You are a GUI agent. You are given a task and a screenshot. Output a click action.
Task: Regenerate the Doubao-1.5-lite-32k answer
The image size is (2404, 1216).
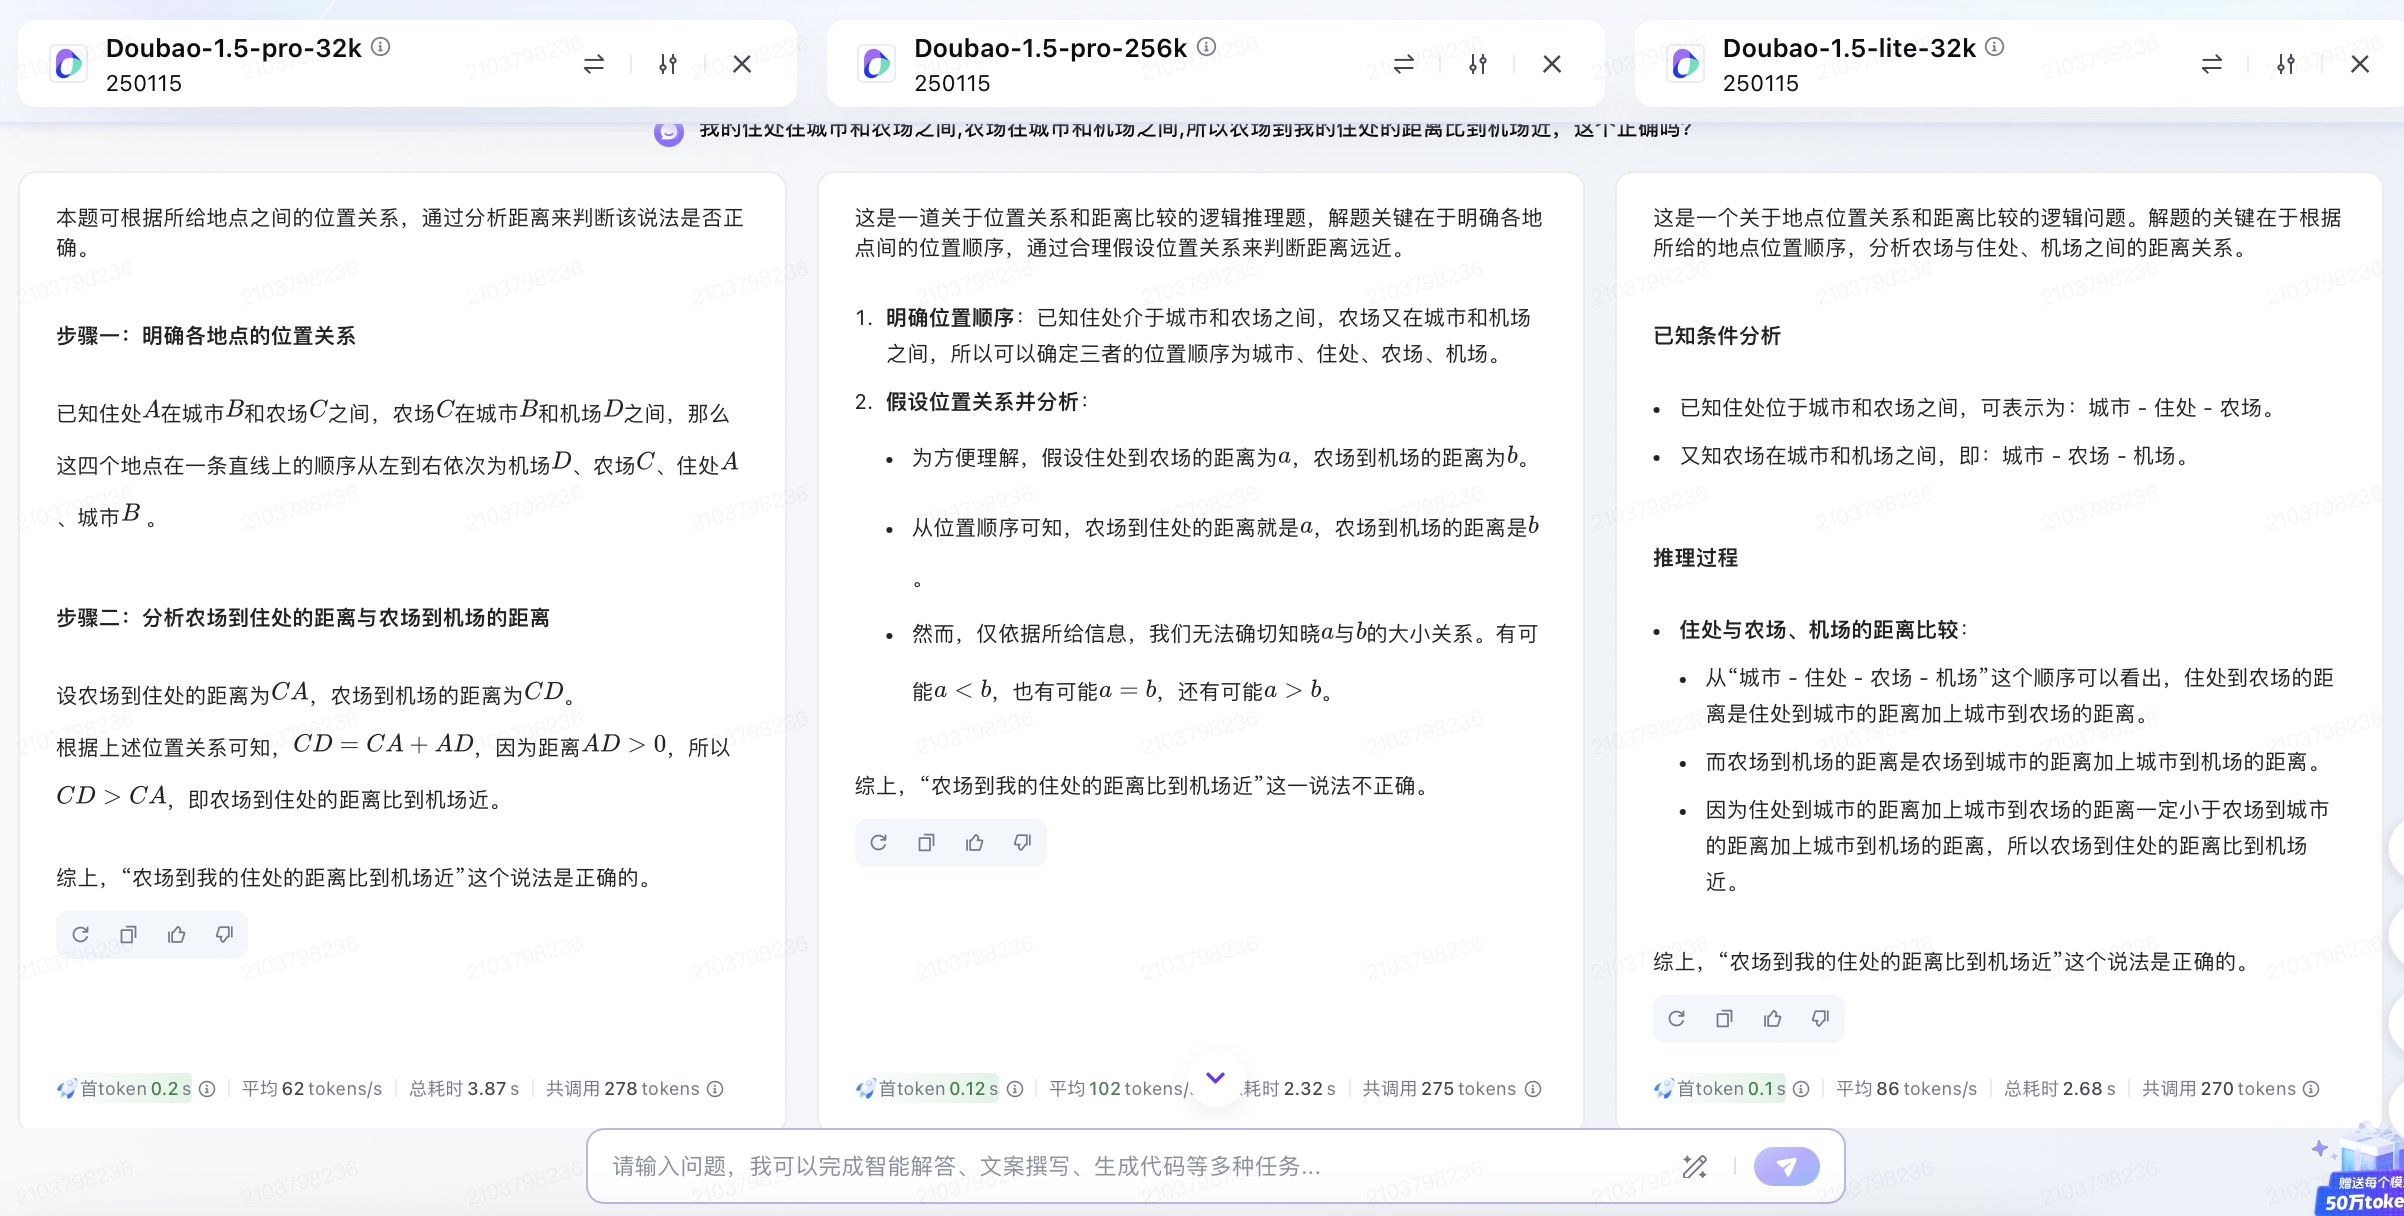tap(1677, 1018)
